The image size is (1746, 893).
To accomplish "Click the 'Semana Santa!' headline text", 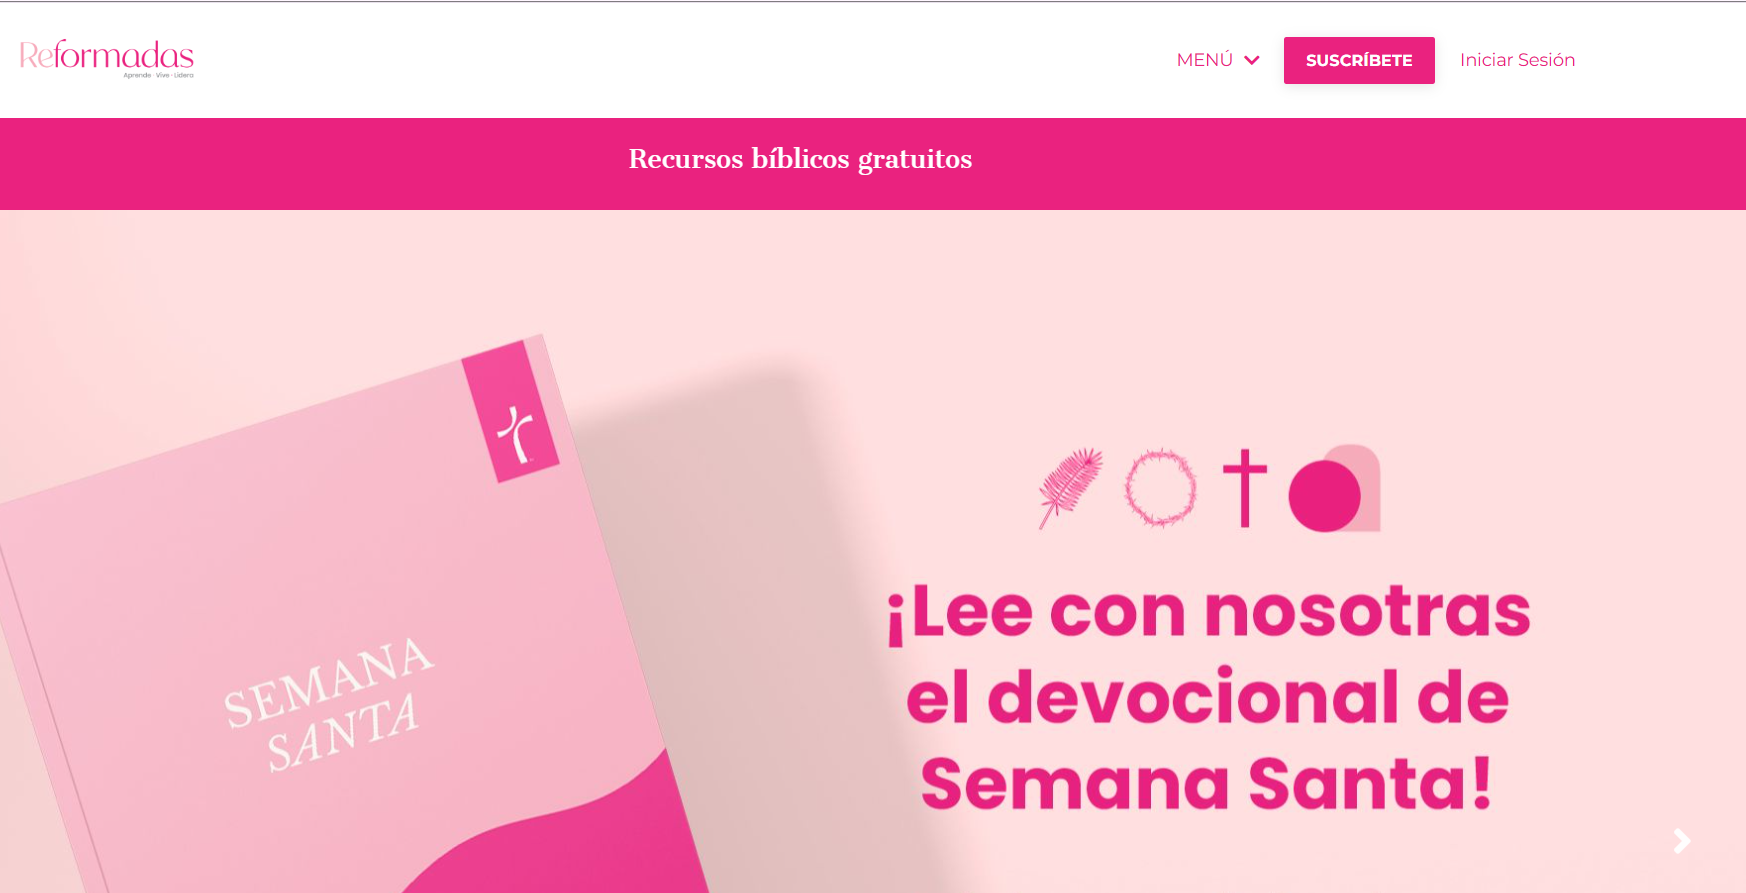I will (x=1207, y=783).
